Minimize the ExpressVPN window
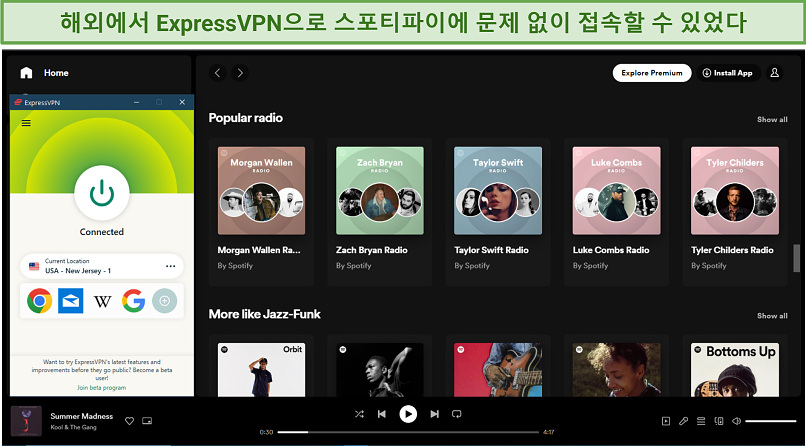This screenshot has width=806, height=447. coord(137,102)
